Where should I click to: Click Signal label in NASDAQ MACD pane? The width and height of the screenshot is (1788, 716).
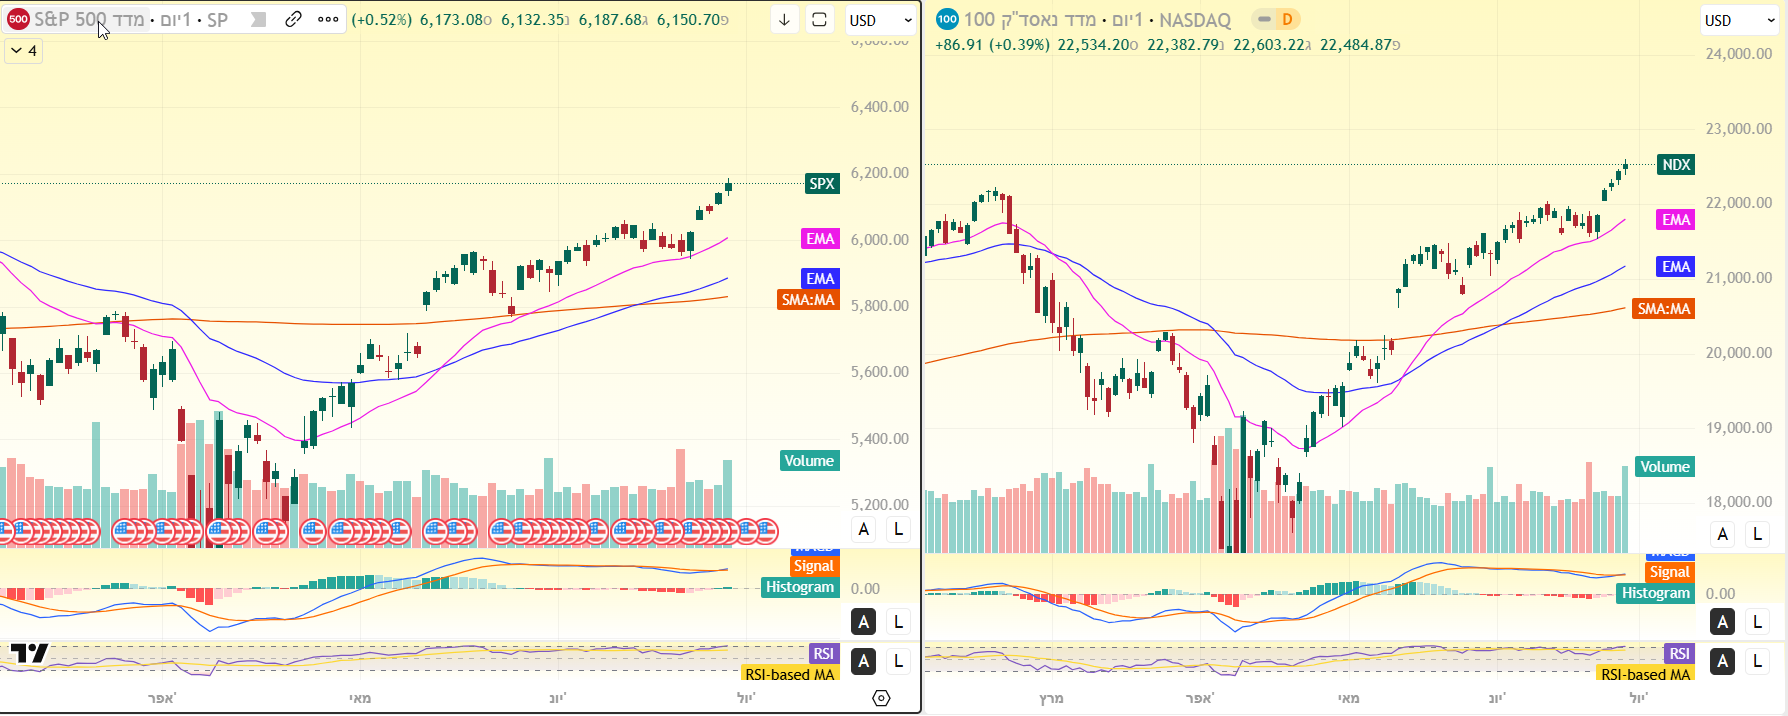[x=1670, y=572]
